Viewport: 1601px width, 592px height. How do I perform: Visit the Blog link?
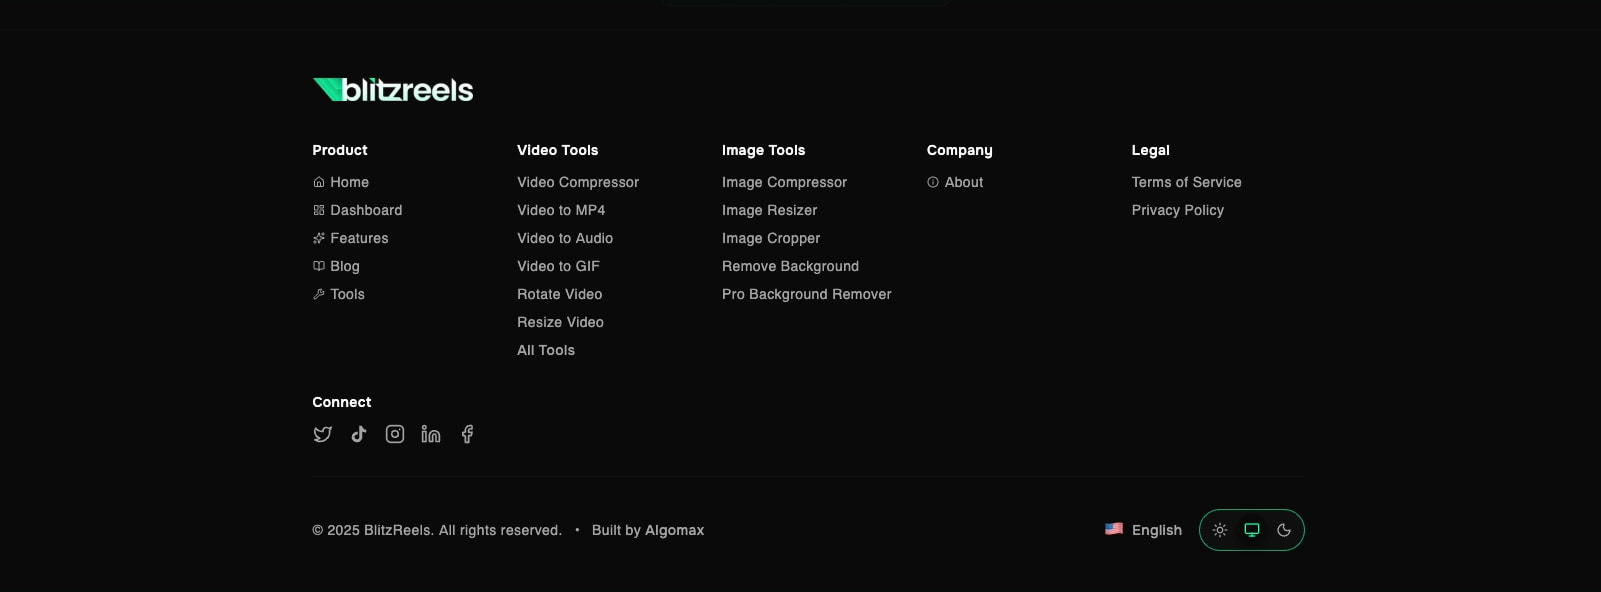[x=345, y=266]
